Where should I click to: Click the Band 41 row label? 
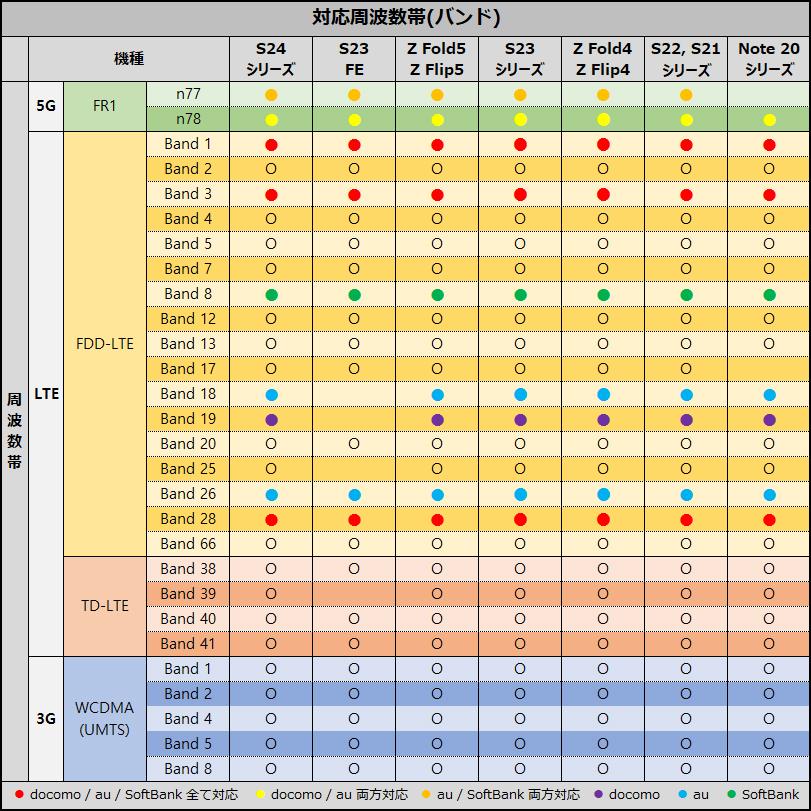pyautogui.click(x=187, y=643)
